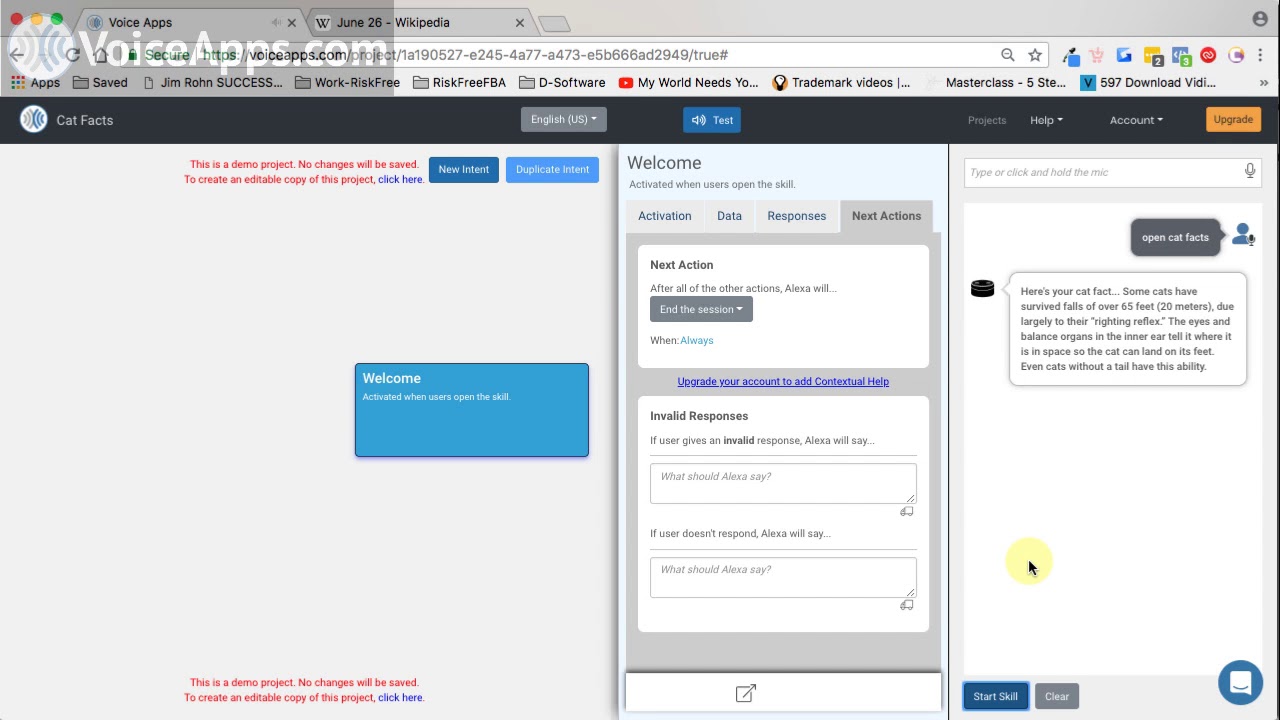Viewport: 1280px width, 720px height.
Task: Click the cat fact response bubble
Action: coord(1128,329)
